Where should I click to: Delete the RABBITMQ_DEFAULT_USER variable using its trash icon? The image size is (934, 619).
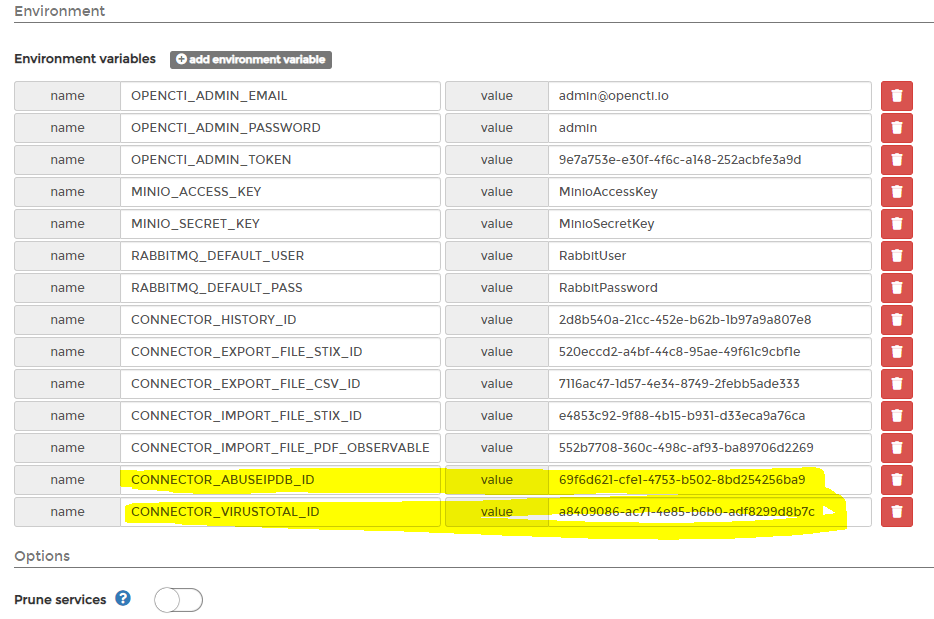pos(897,255)
